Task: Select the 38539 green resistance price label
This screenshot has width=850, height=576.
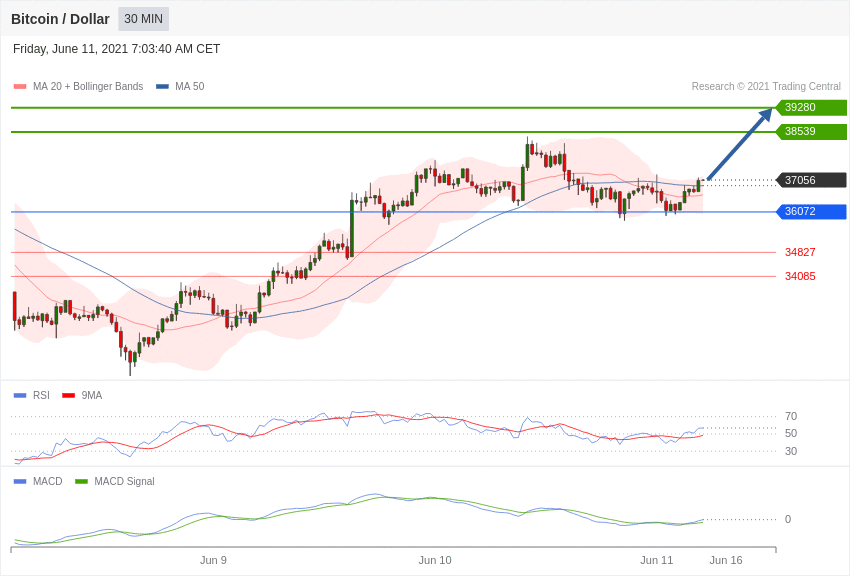Action: 810,132
